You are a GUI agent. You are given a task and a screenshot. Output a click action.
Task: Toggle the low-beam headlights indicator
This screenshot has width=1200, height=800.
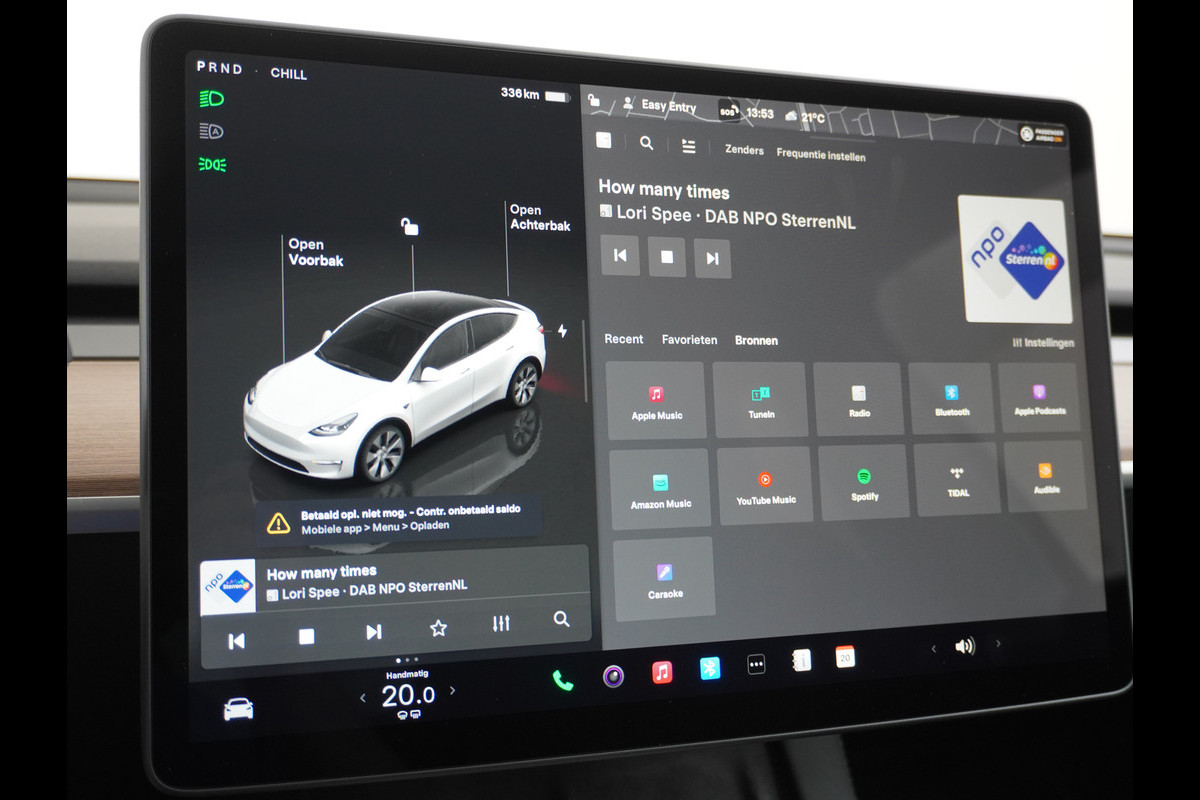coord(212,98)
